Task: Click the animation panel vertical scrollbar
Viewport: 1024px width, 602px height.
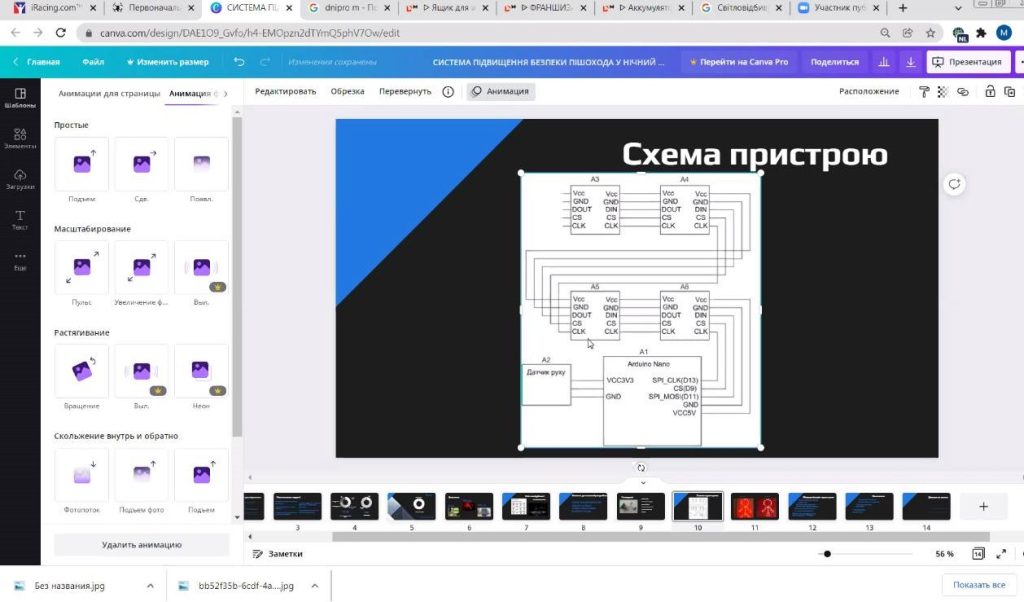Action: (237, 277)
